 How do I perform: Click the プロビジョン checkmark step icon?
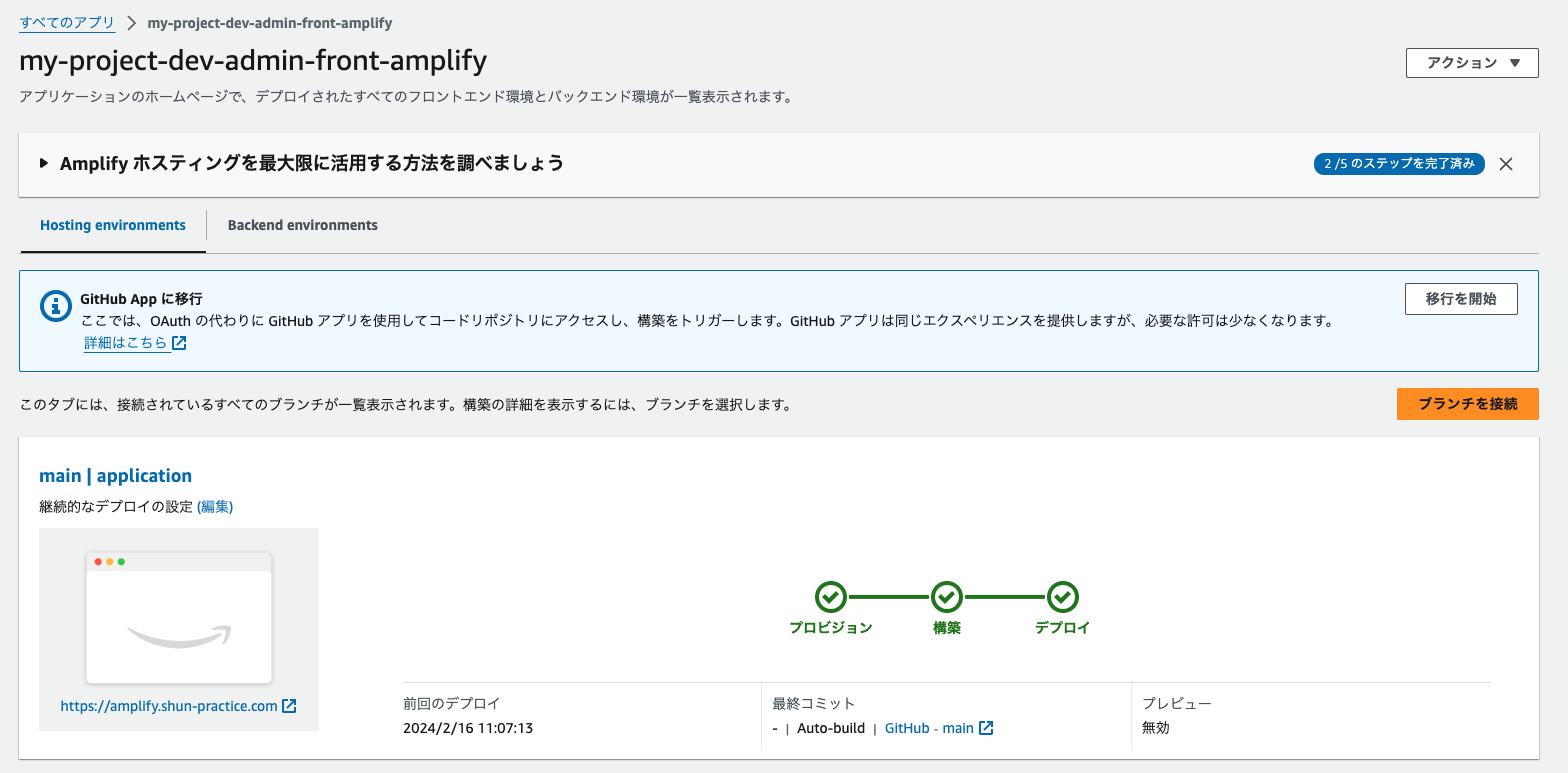coord(830,597)
